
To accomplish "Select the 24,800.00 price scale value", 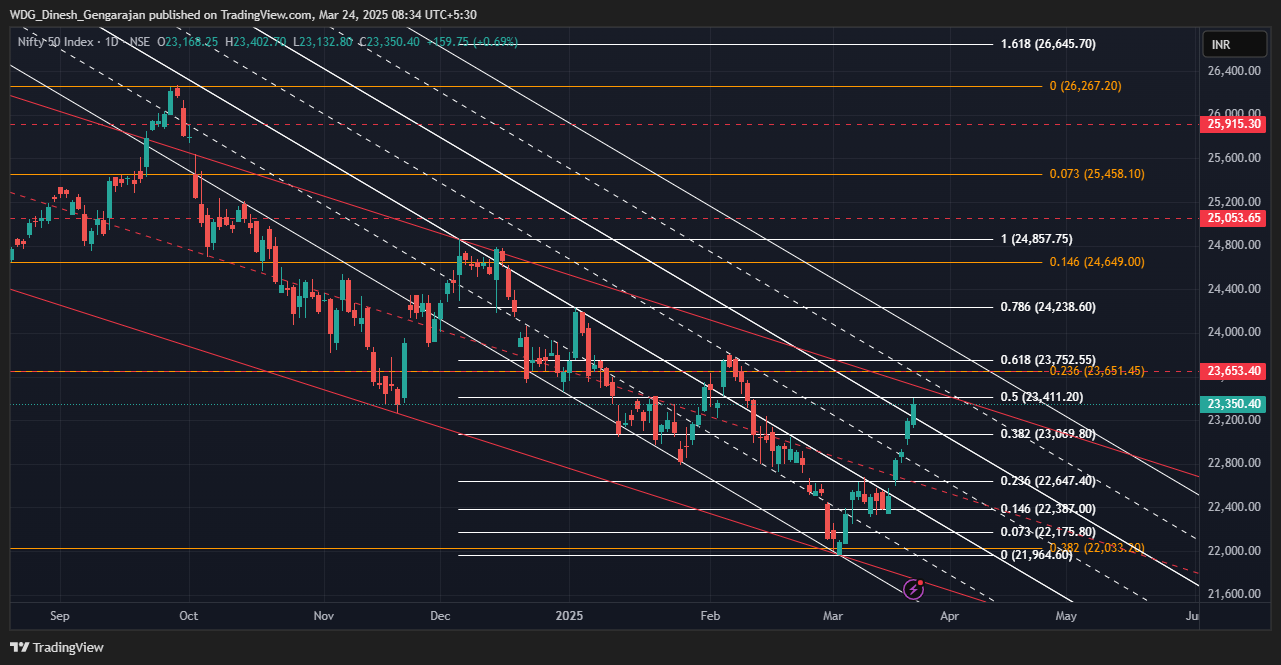I will click(x=1232, y=245).
